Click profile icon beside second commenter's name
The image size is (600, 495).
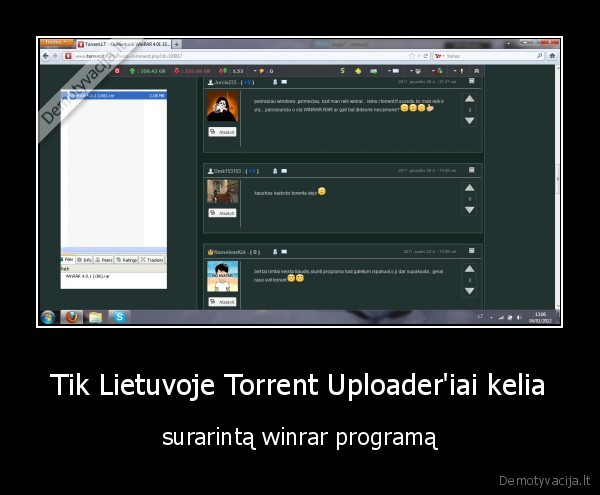point(275,171)
